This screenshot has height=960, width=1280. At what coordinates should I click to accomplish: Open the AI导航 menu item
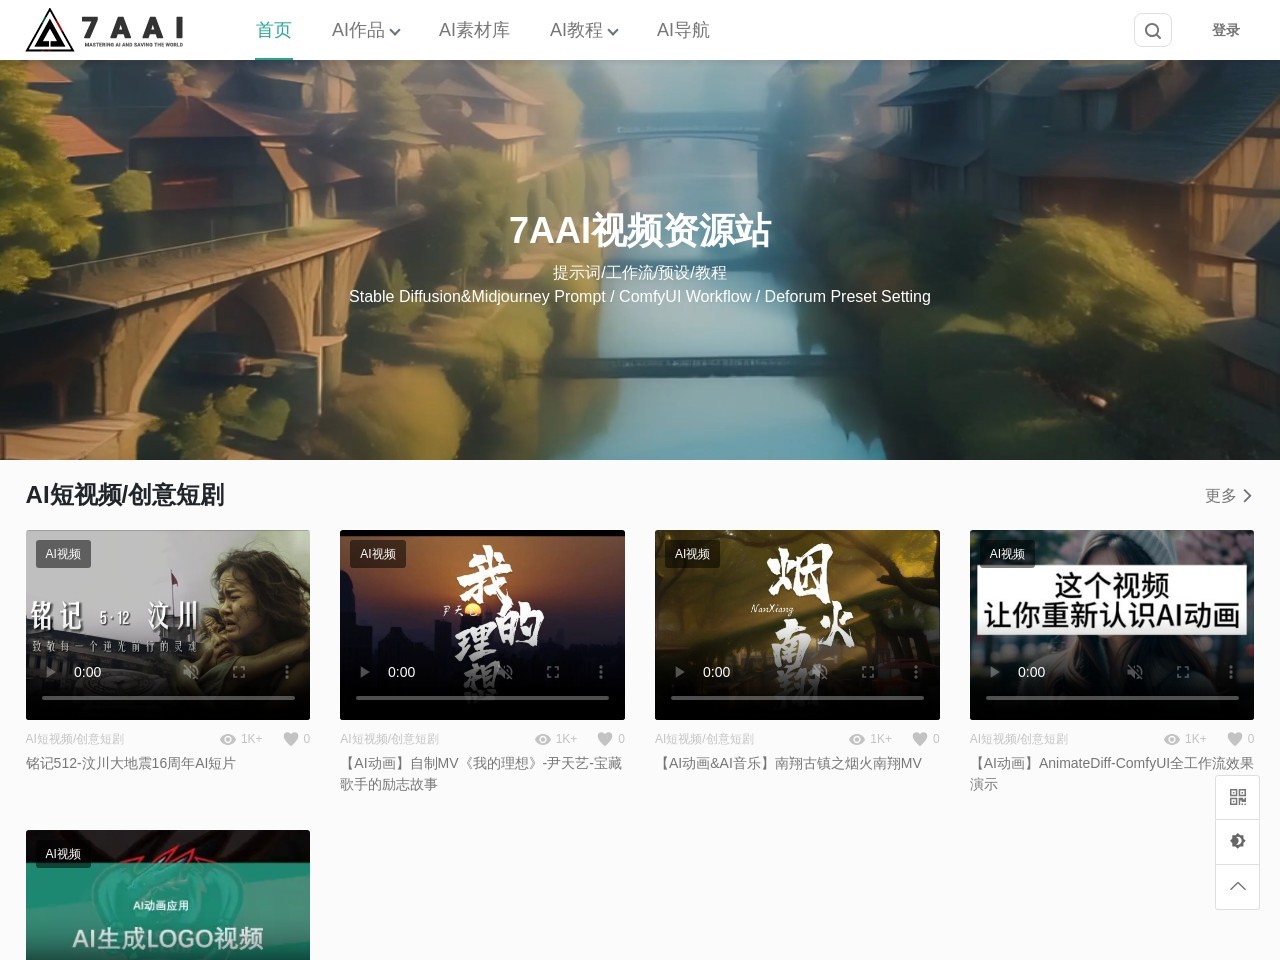[x=682, y=30]
